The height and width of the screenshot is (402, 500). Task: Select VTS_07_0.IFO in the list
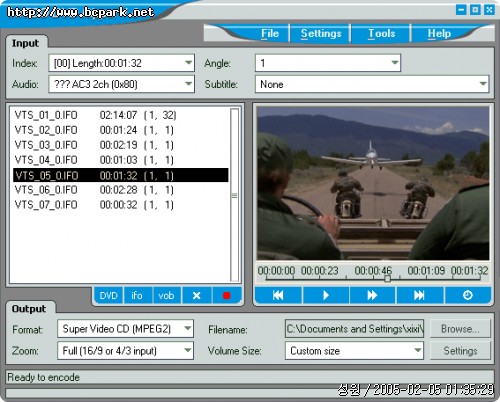(121, 205)
